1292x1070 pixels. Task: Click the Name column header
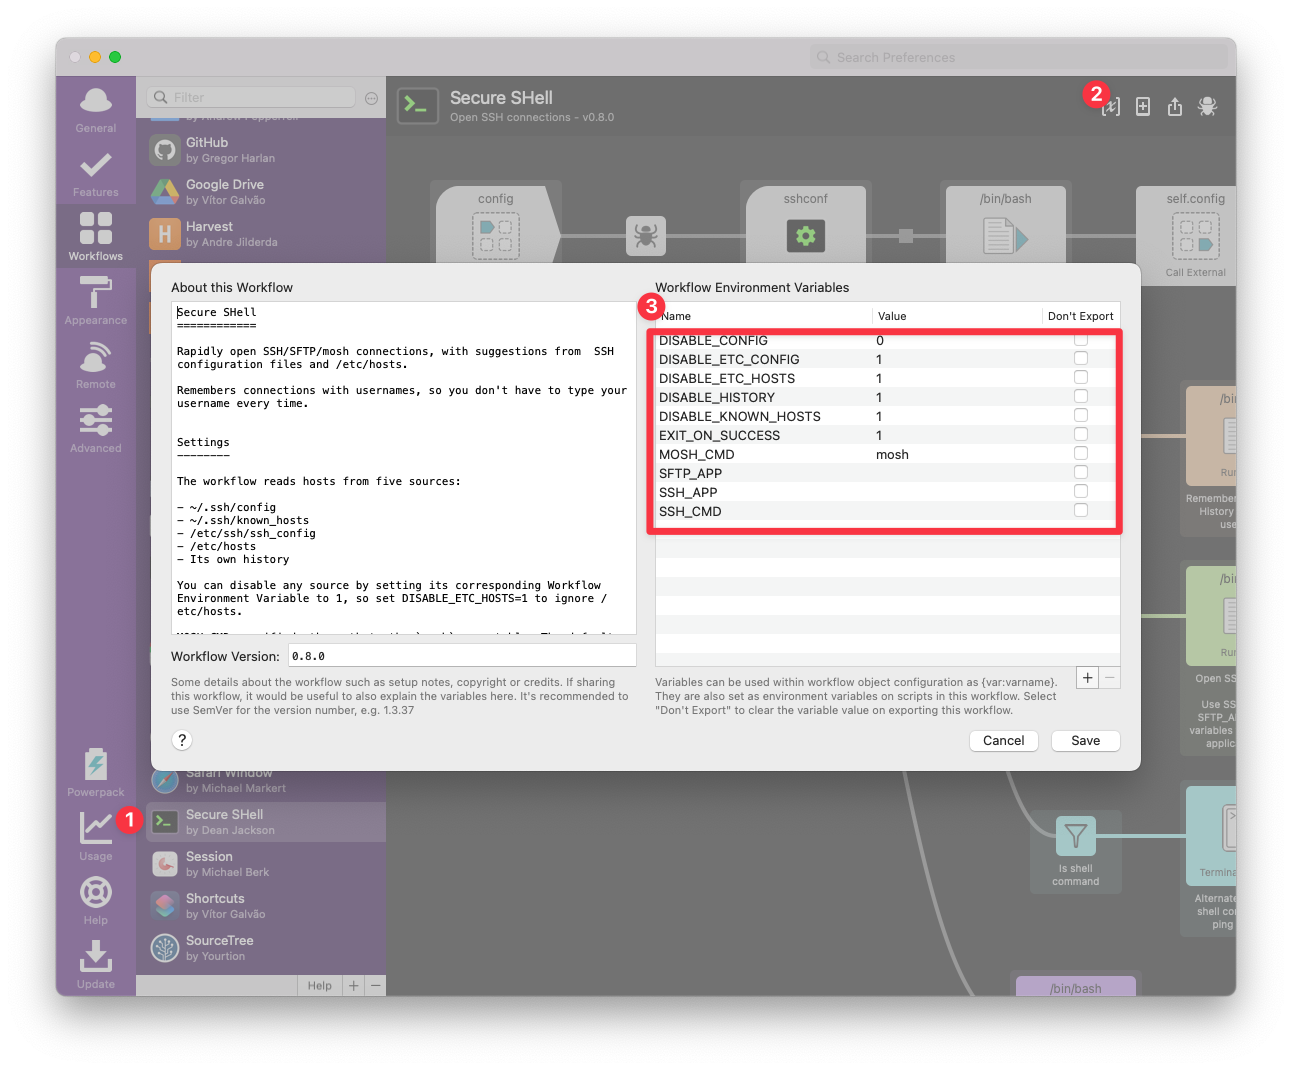[764, 316]
